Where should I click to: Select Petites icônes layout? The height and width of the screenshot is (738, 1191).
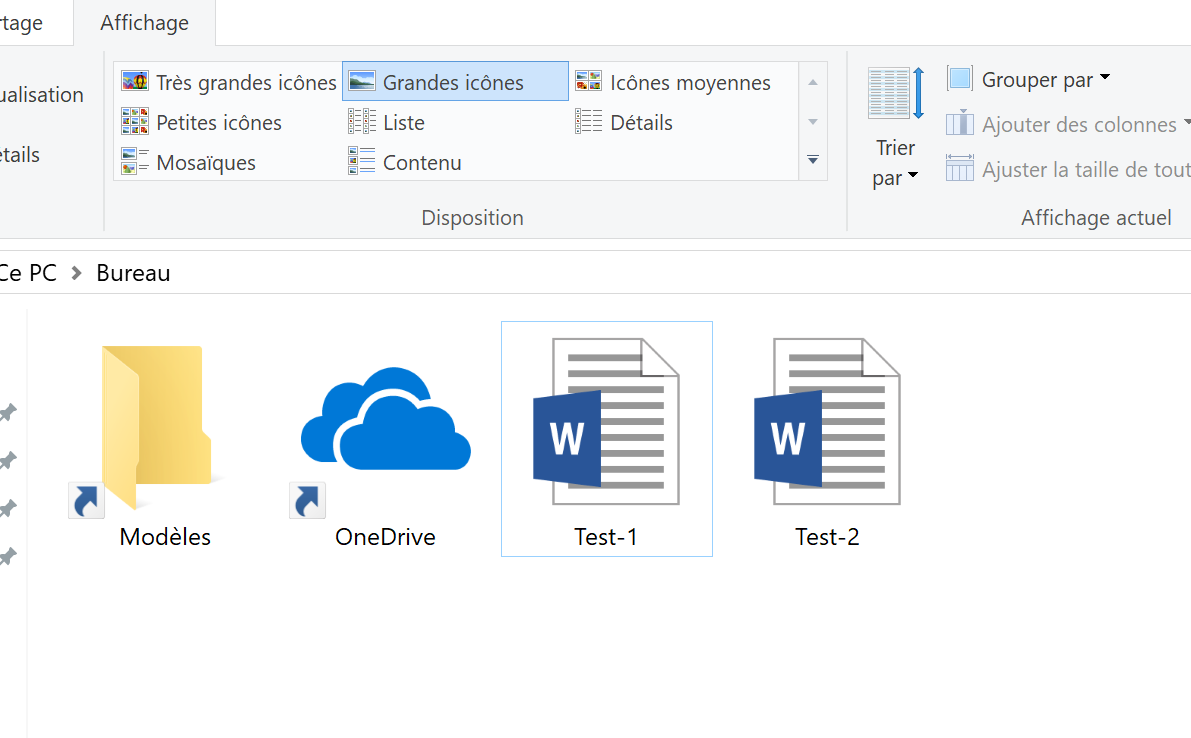point(201,122)
